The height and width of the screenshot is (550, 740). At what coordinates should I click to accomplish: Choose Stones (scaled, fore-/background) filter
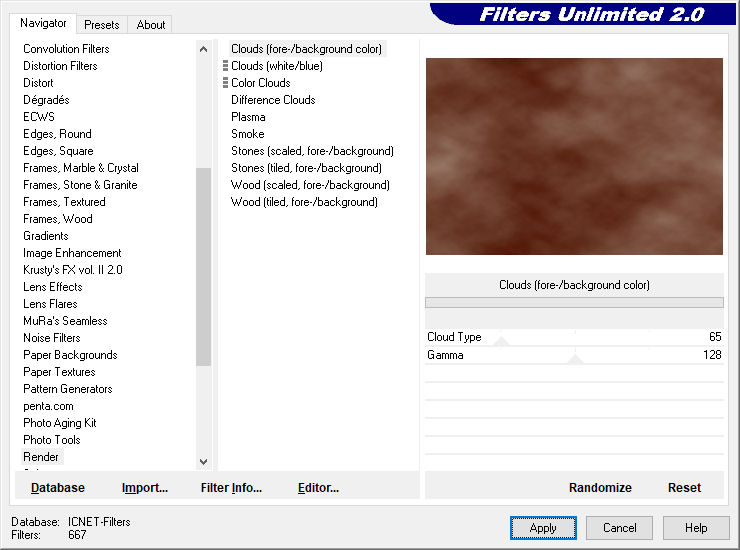coord(312,151)
